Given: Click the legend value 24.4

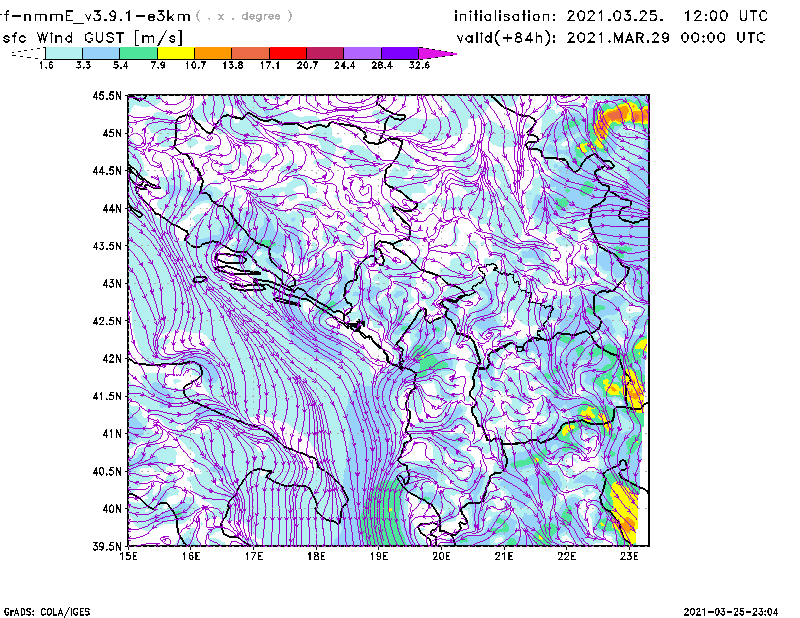Looking at the screenshot, I should click(x=344, y=65).
